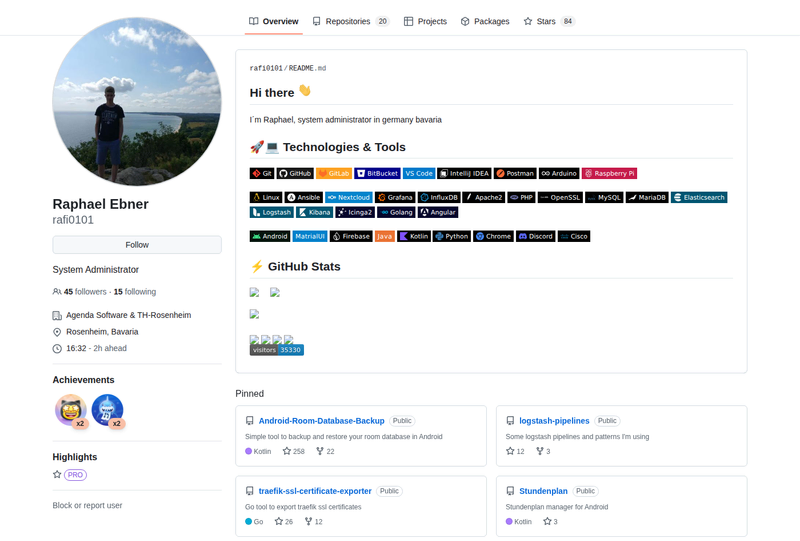The image size is (800, 541).
Task: Click the 12 forks on traefik-ssl-certificate-exporter
Action: pyautogui.click(x=314, y=522)
